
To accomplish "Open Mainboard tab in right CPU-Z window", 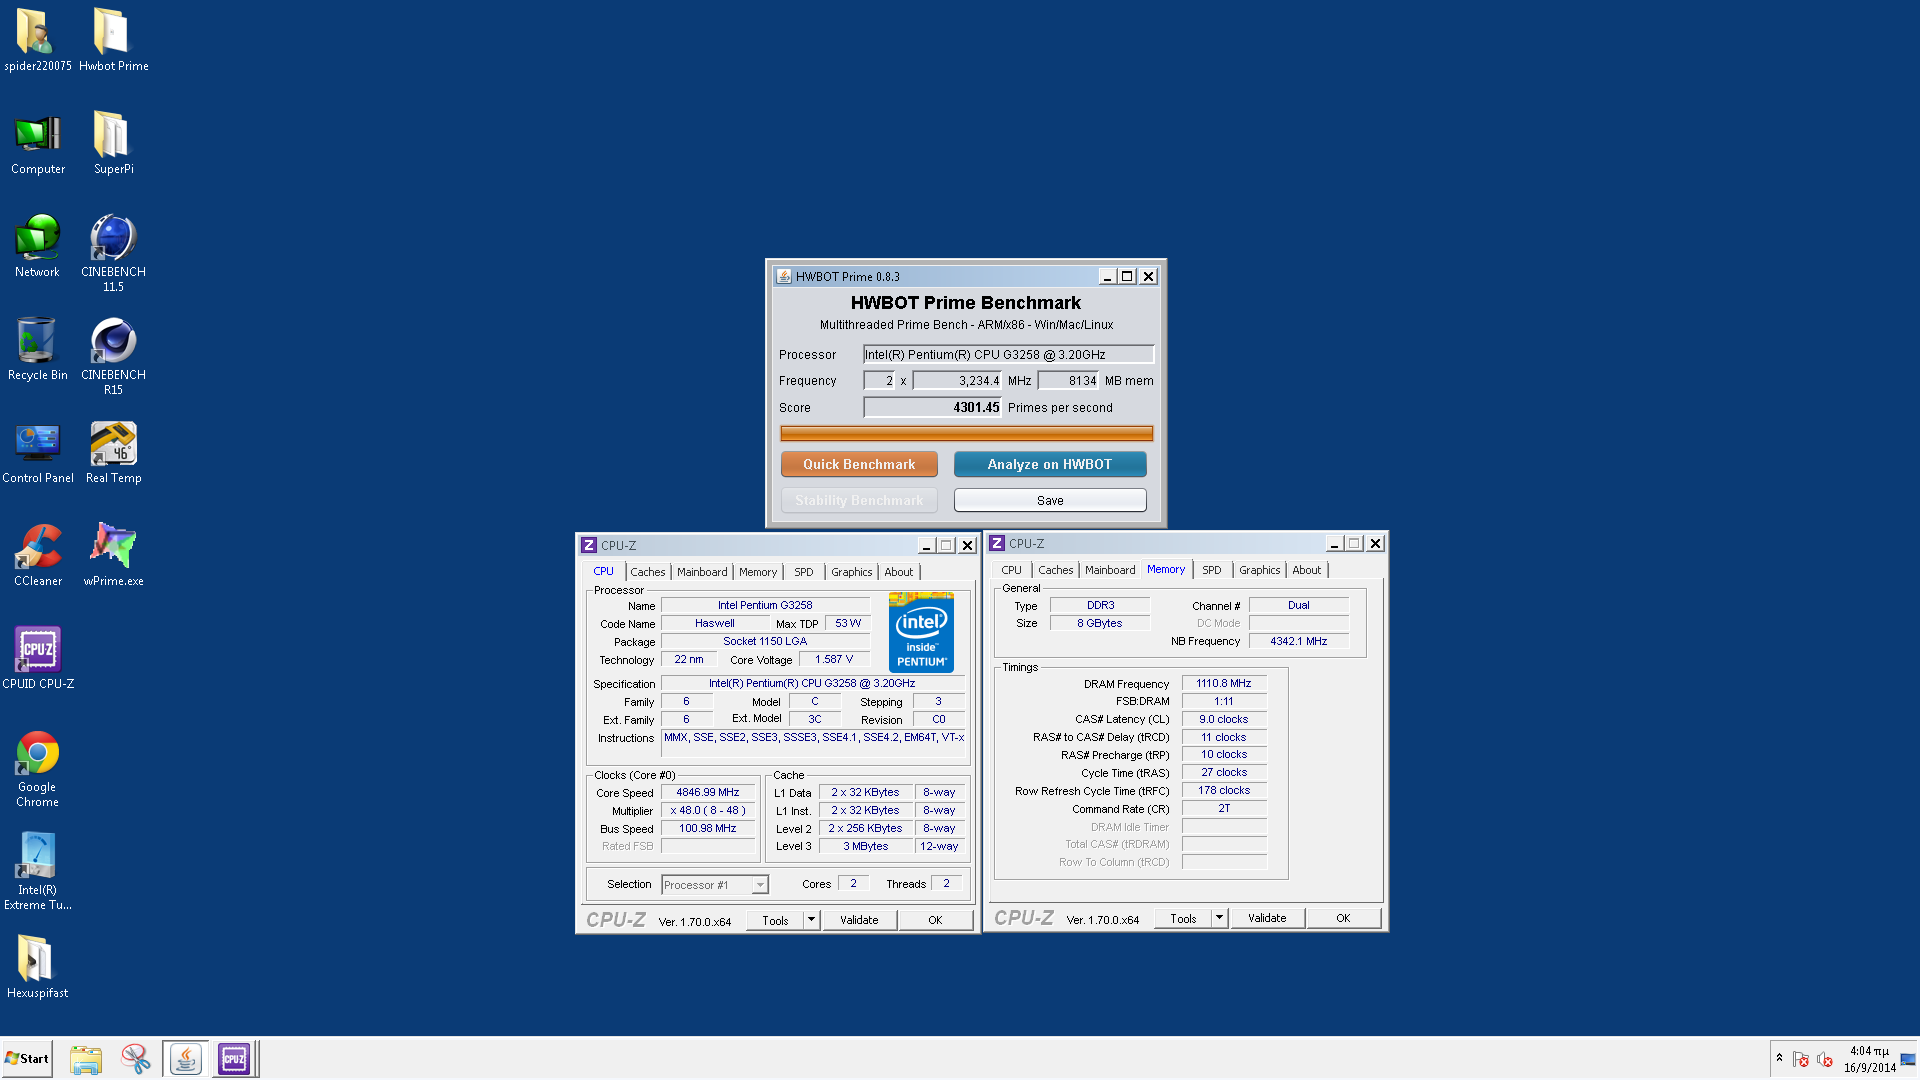I will (x=1110, y=570).
